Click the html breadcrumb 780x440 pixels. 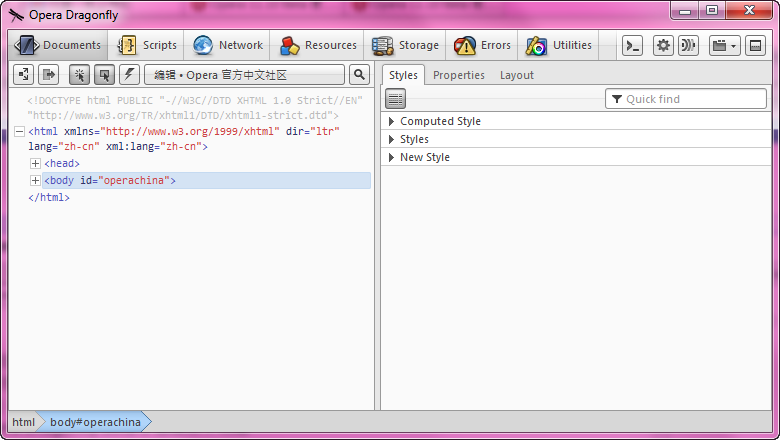23,422
